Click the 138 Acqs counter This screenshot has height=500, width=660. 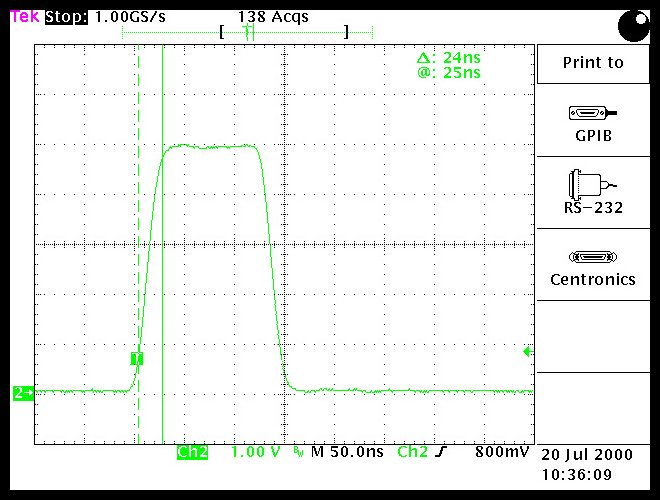click(273, 17)
